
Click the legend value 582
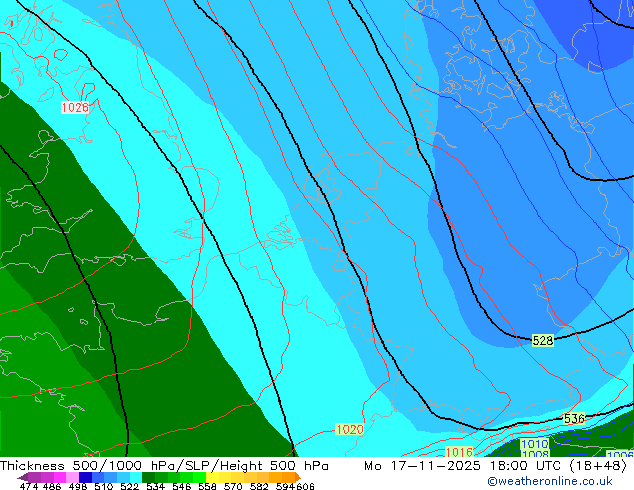[259, 486]
